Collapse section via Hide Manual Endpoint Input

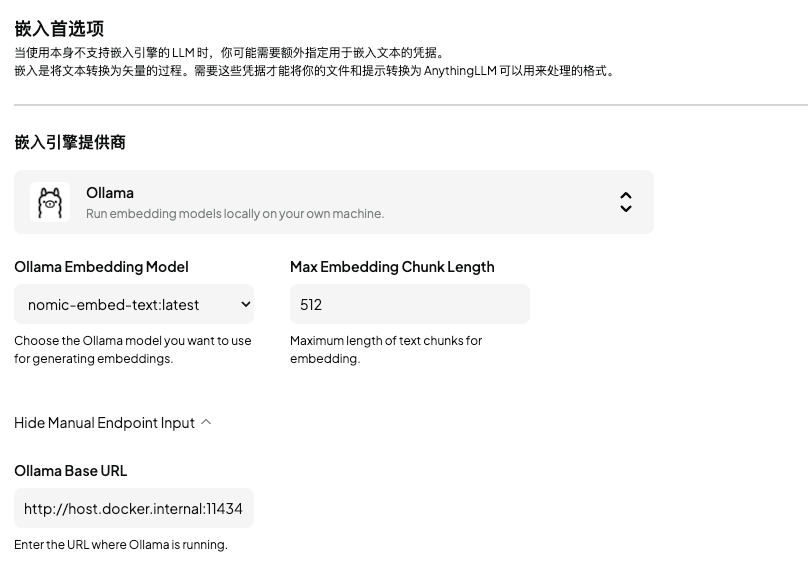pyautogui.click(x=104, y=423)
